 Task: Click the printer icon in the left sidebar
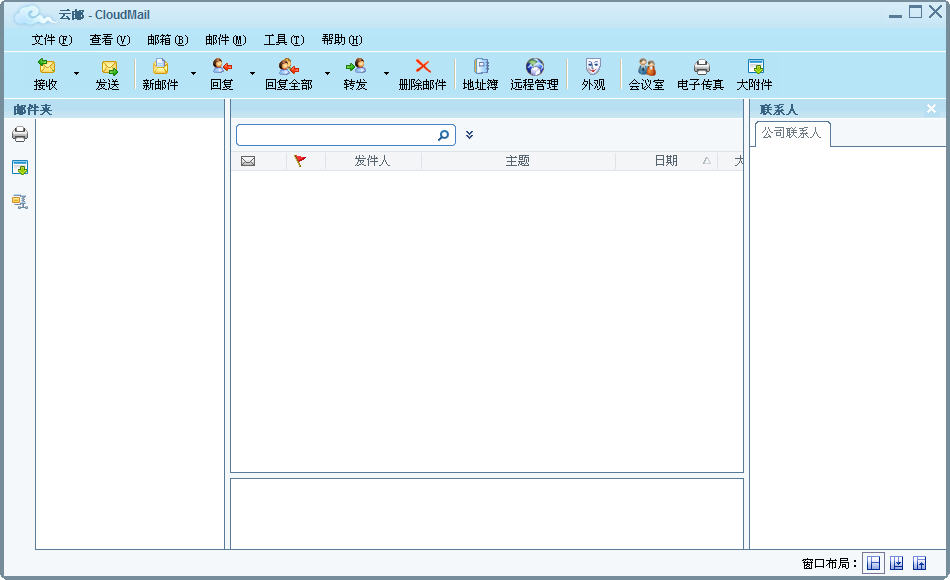click(x=18, y=135)
